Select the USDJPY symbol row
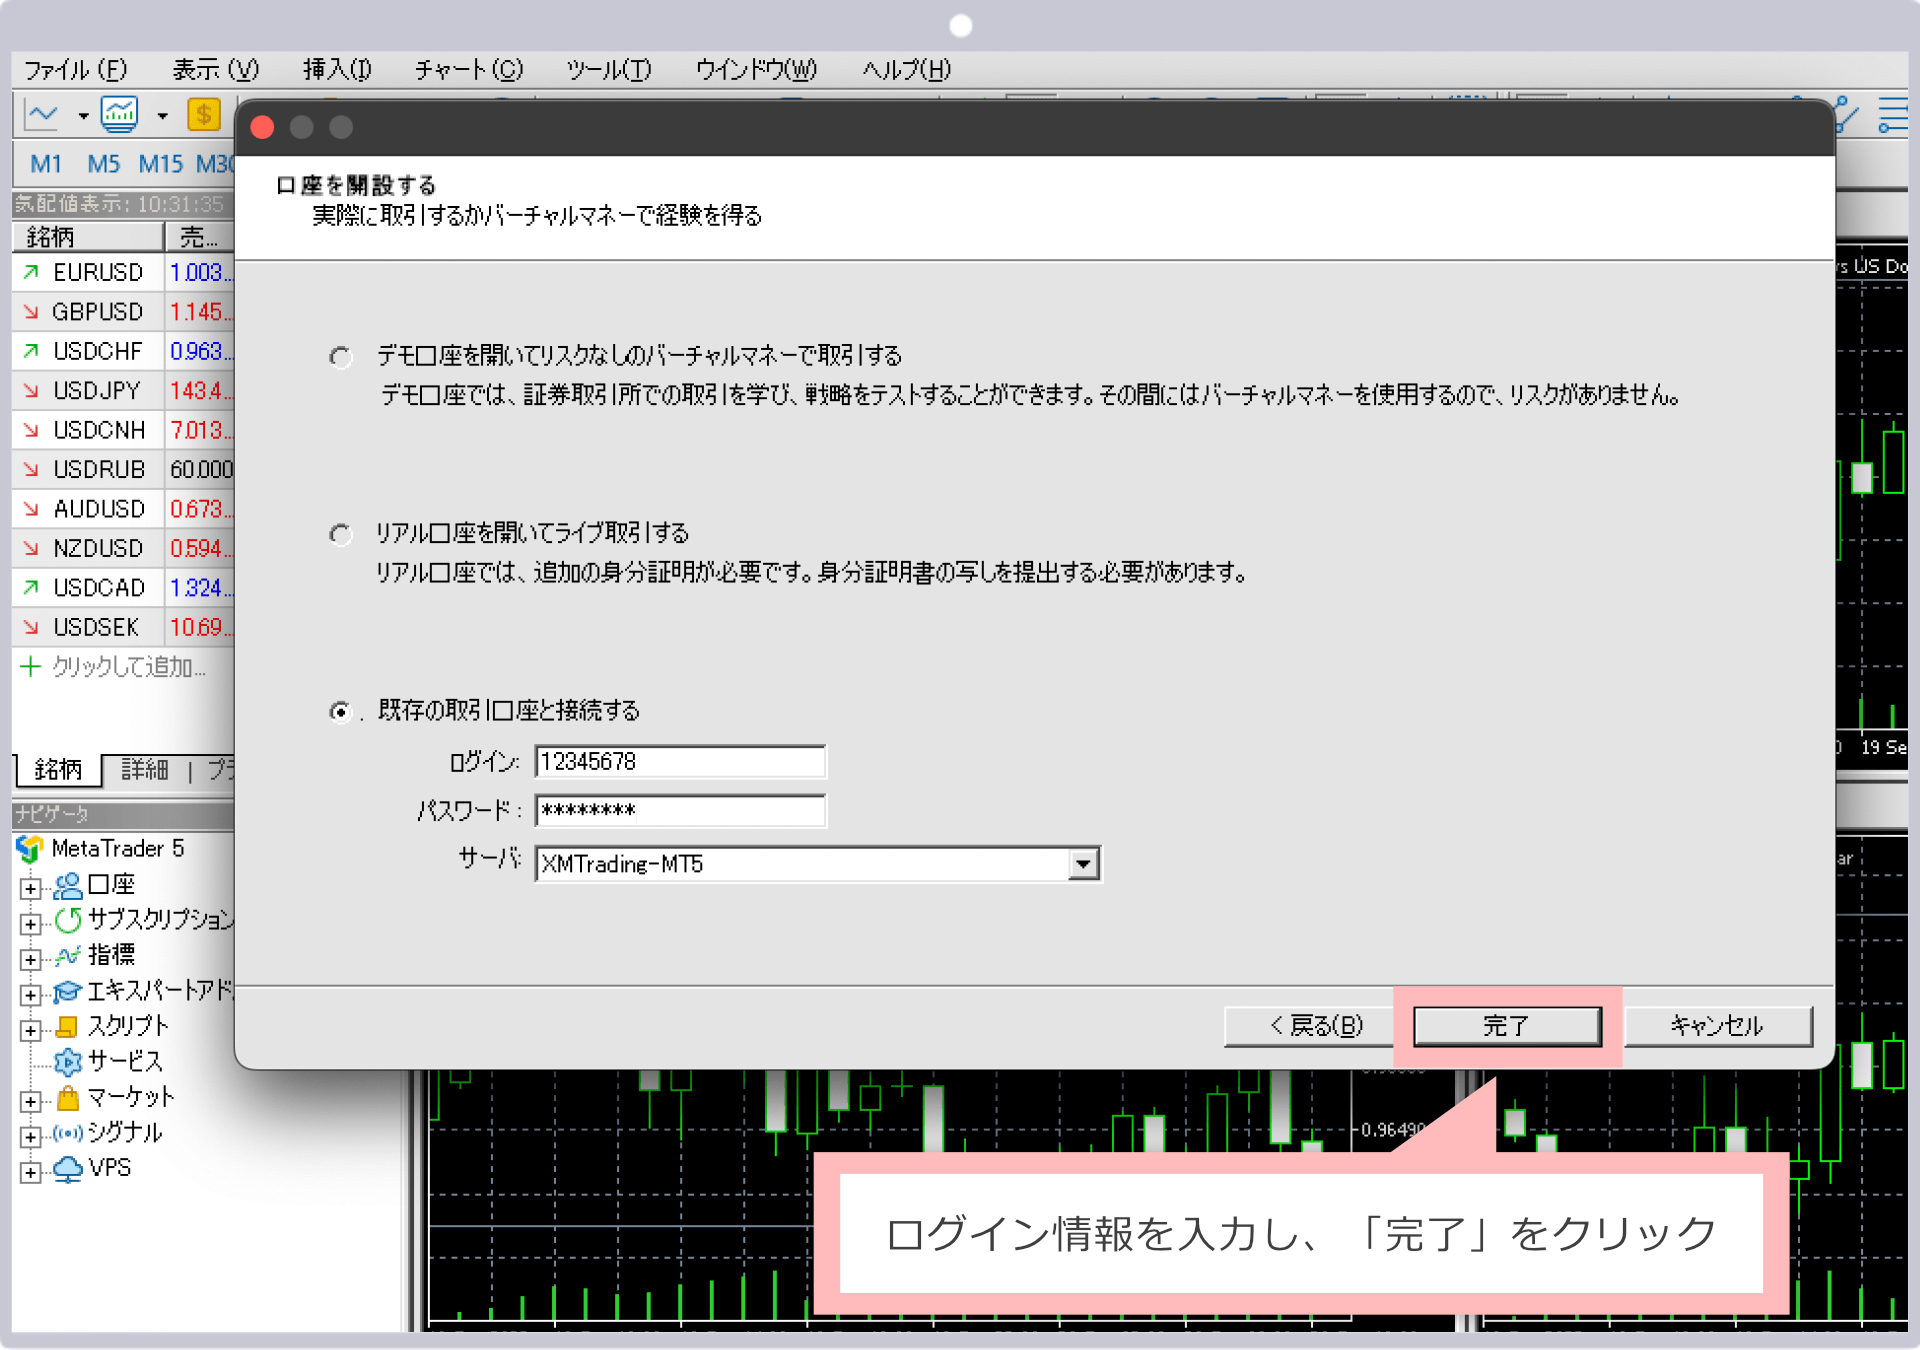Screen dimensions: 1920x1350 123,391
